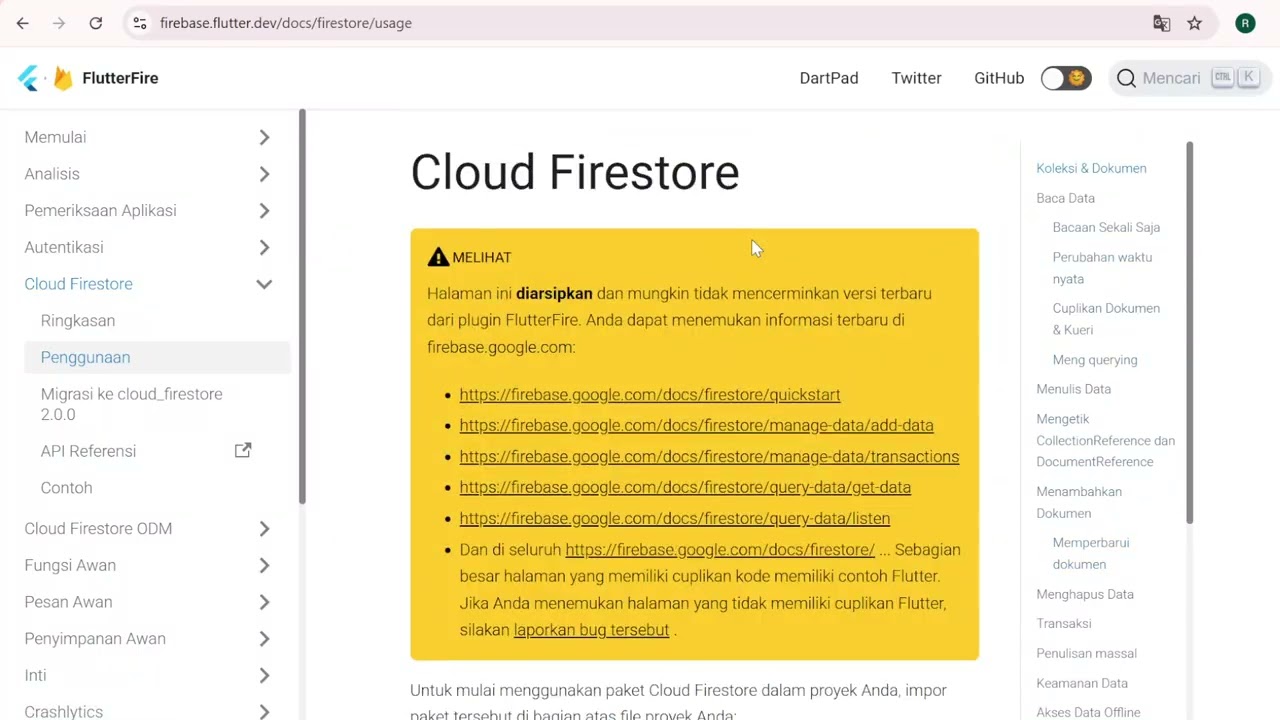The image size is (1280, 720).
Task: Open the firestore/quickstart link
Action: [650, 395]
